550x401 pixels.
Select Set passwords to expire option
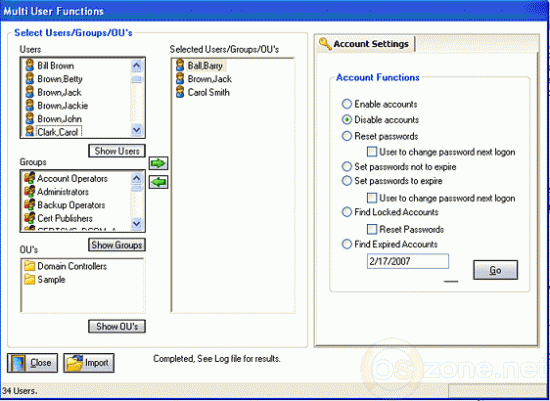click(x=347, y=181)
